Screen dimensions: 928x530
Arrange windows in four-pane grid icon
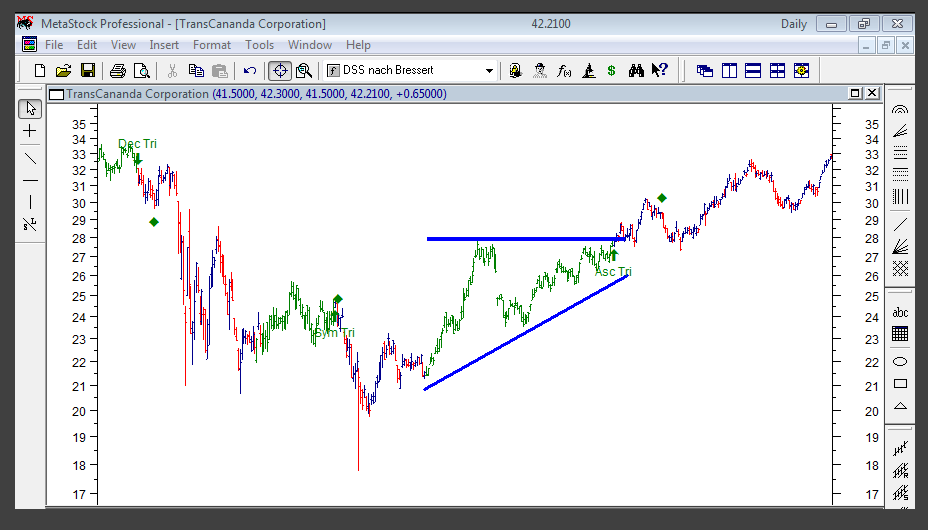click(x=777, y=71)
